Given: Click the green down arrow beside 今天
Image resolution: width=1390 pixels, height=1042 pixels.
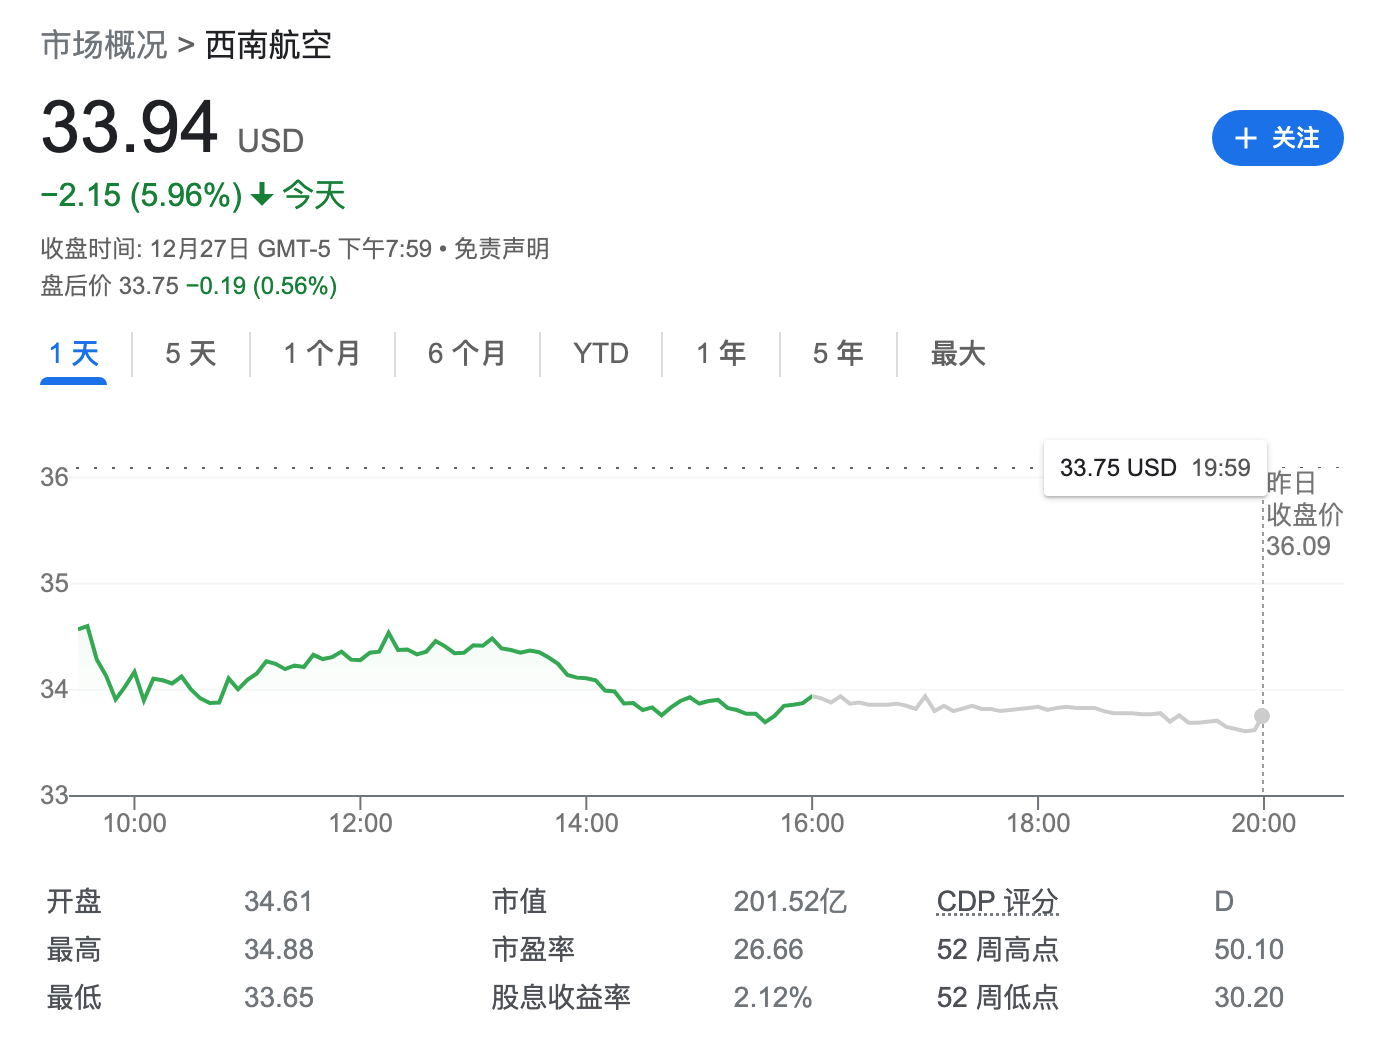Looking at the screenshot, I should click(x=262, y=194).
